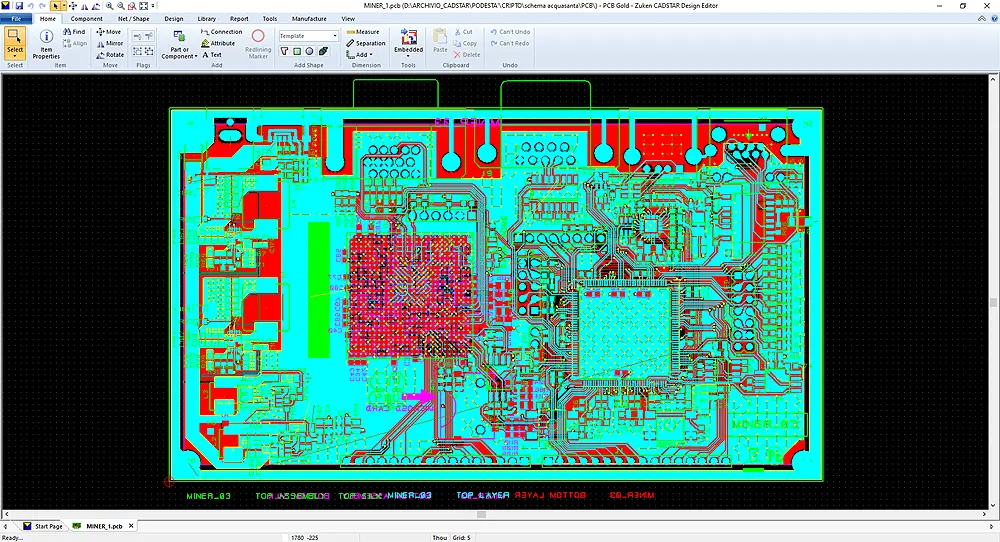Add a Connection
The width and height of the screenshot is (1000, 542).
tap(221, 31)
